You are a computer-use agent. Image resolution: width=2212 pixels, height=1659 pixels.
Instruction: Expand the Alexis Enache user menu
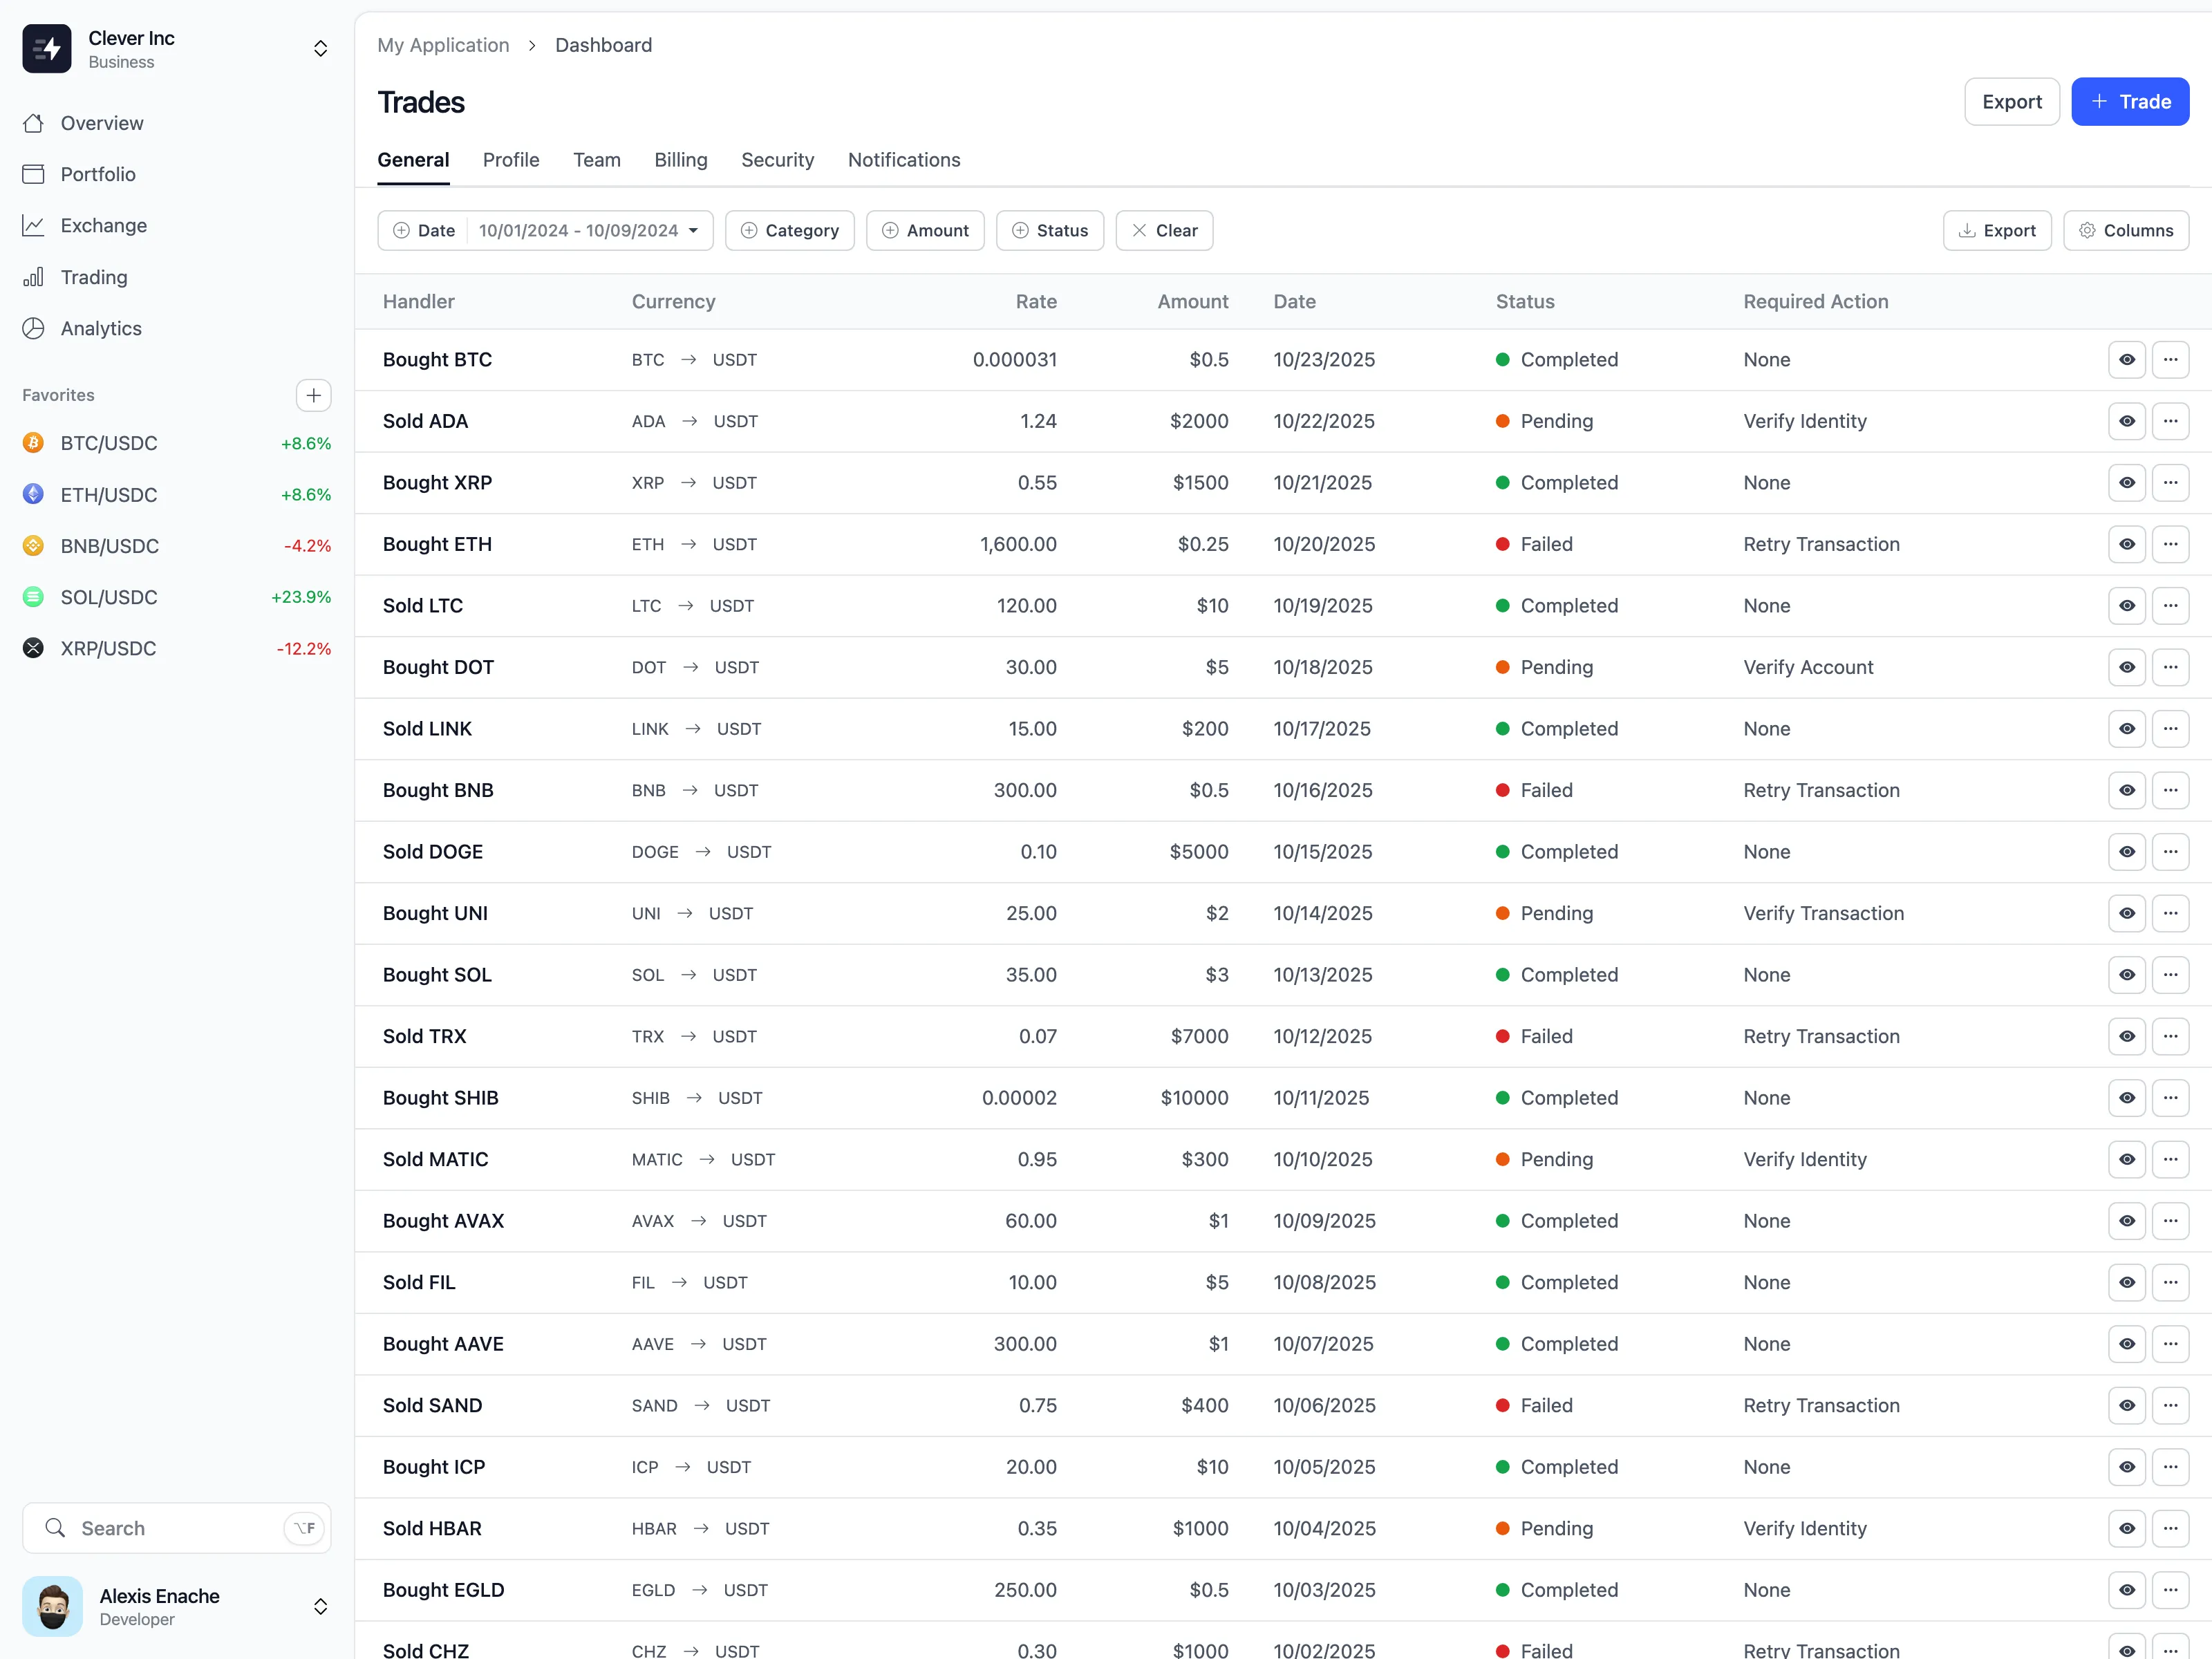coord(320,1606)
